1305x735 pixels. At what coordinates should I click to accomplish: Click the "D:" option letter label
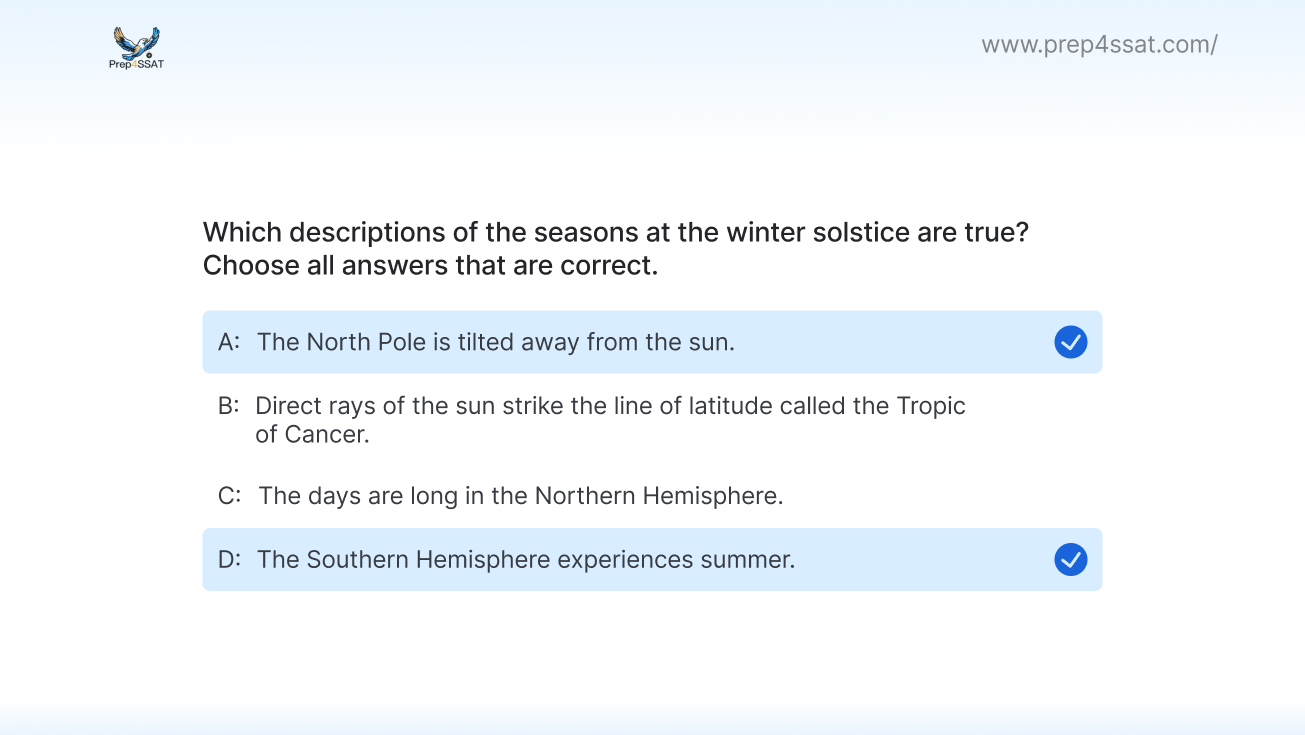click(x=229, y=559)
